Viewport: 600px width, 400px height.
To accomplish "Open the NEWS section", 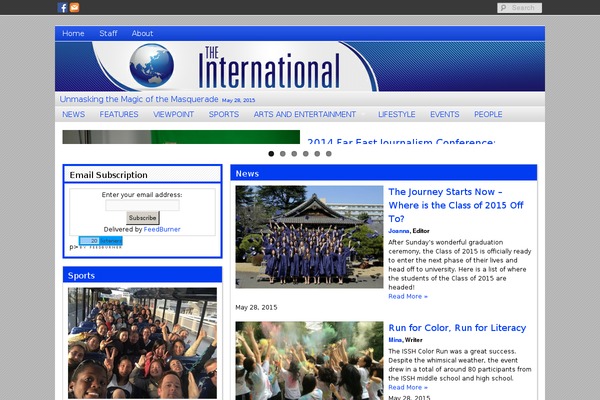I will (x=73, y=114).
